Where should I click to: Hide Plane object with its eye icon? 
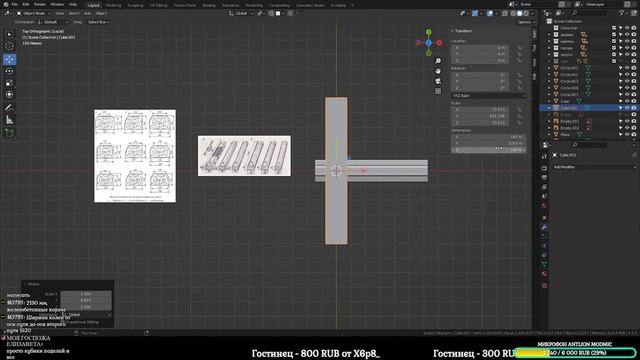click(627, 134)
